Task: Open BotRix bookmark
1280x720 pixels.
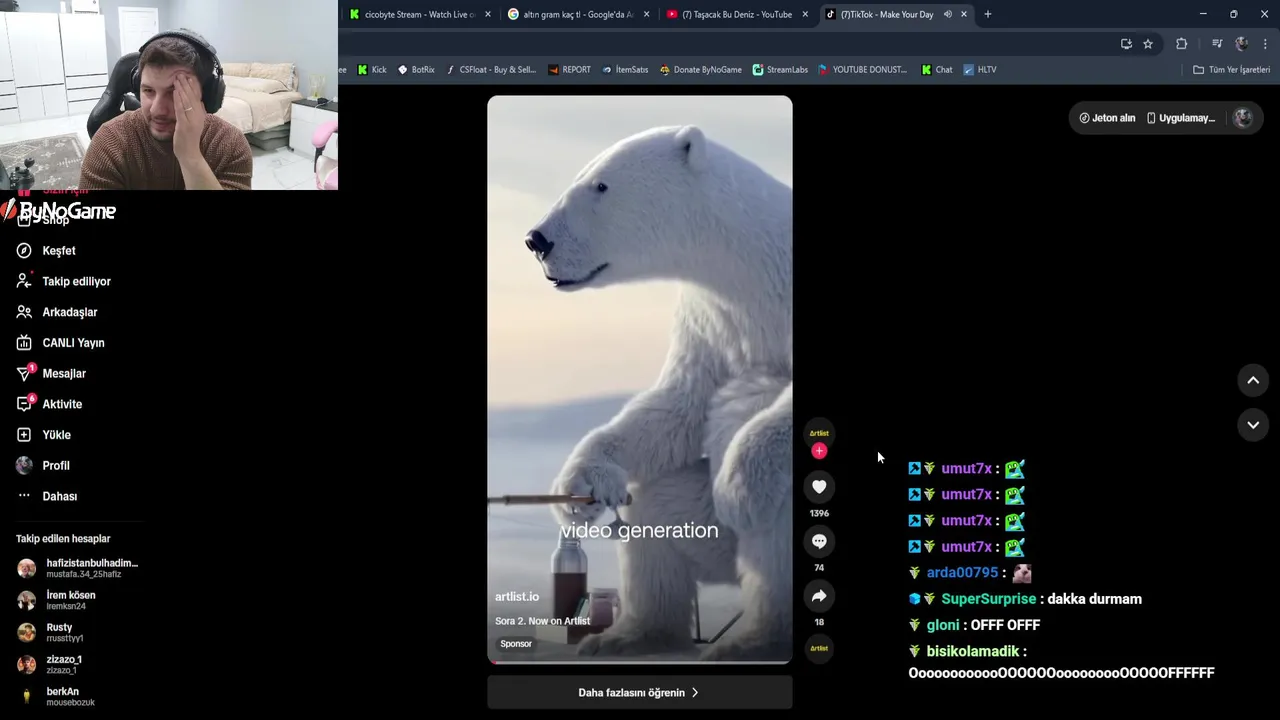Action: (x=416, y=70)
